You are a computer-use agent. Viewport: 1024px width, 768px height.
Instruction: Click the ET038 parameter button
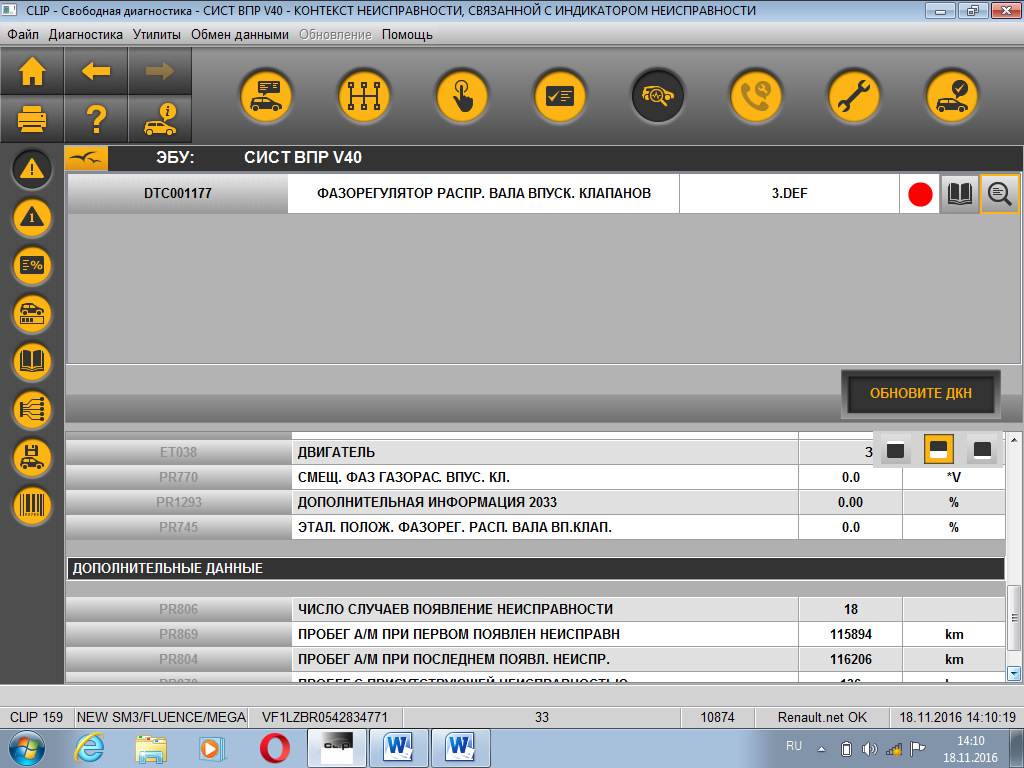coord(178,452)
